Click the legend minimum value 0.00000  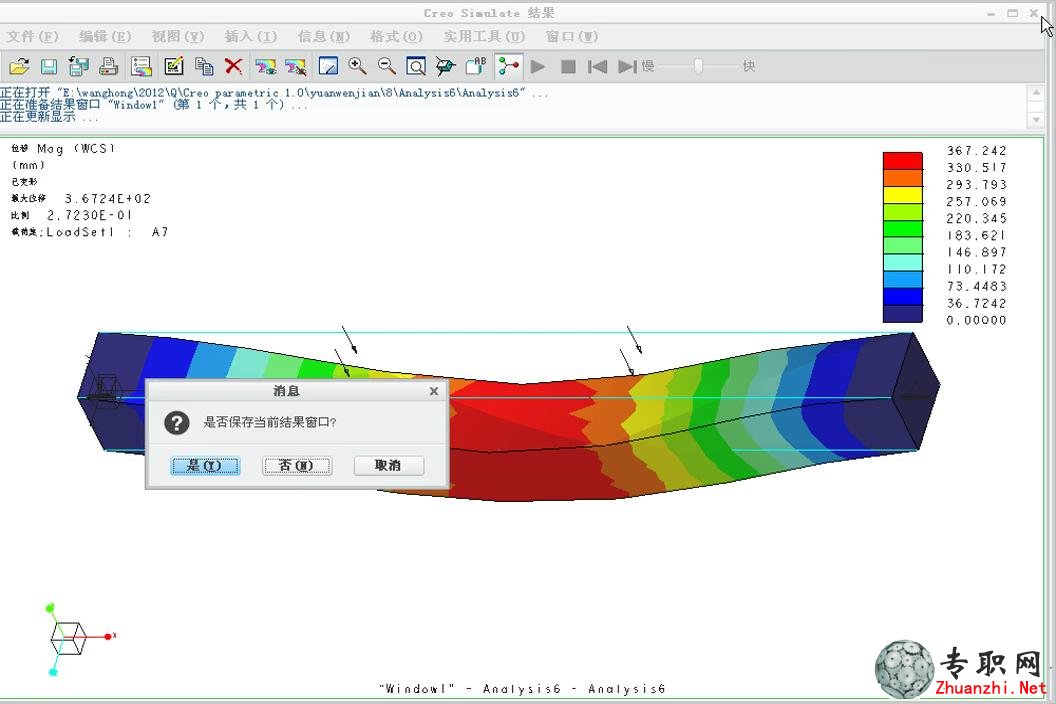977,321
